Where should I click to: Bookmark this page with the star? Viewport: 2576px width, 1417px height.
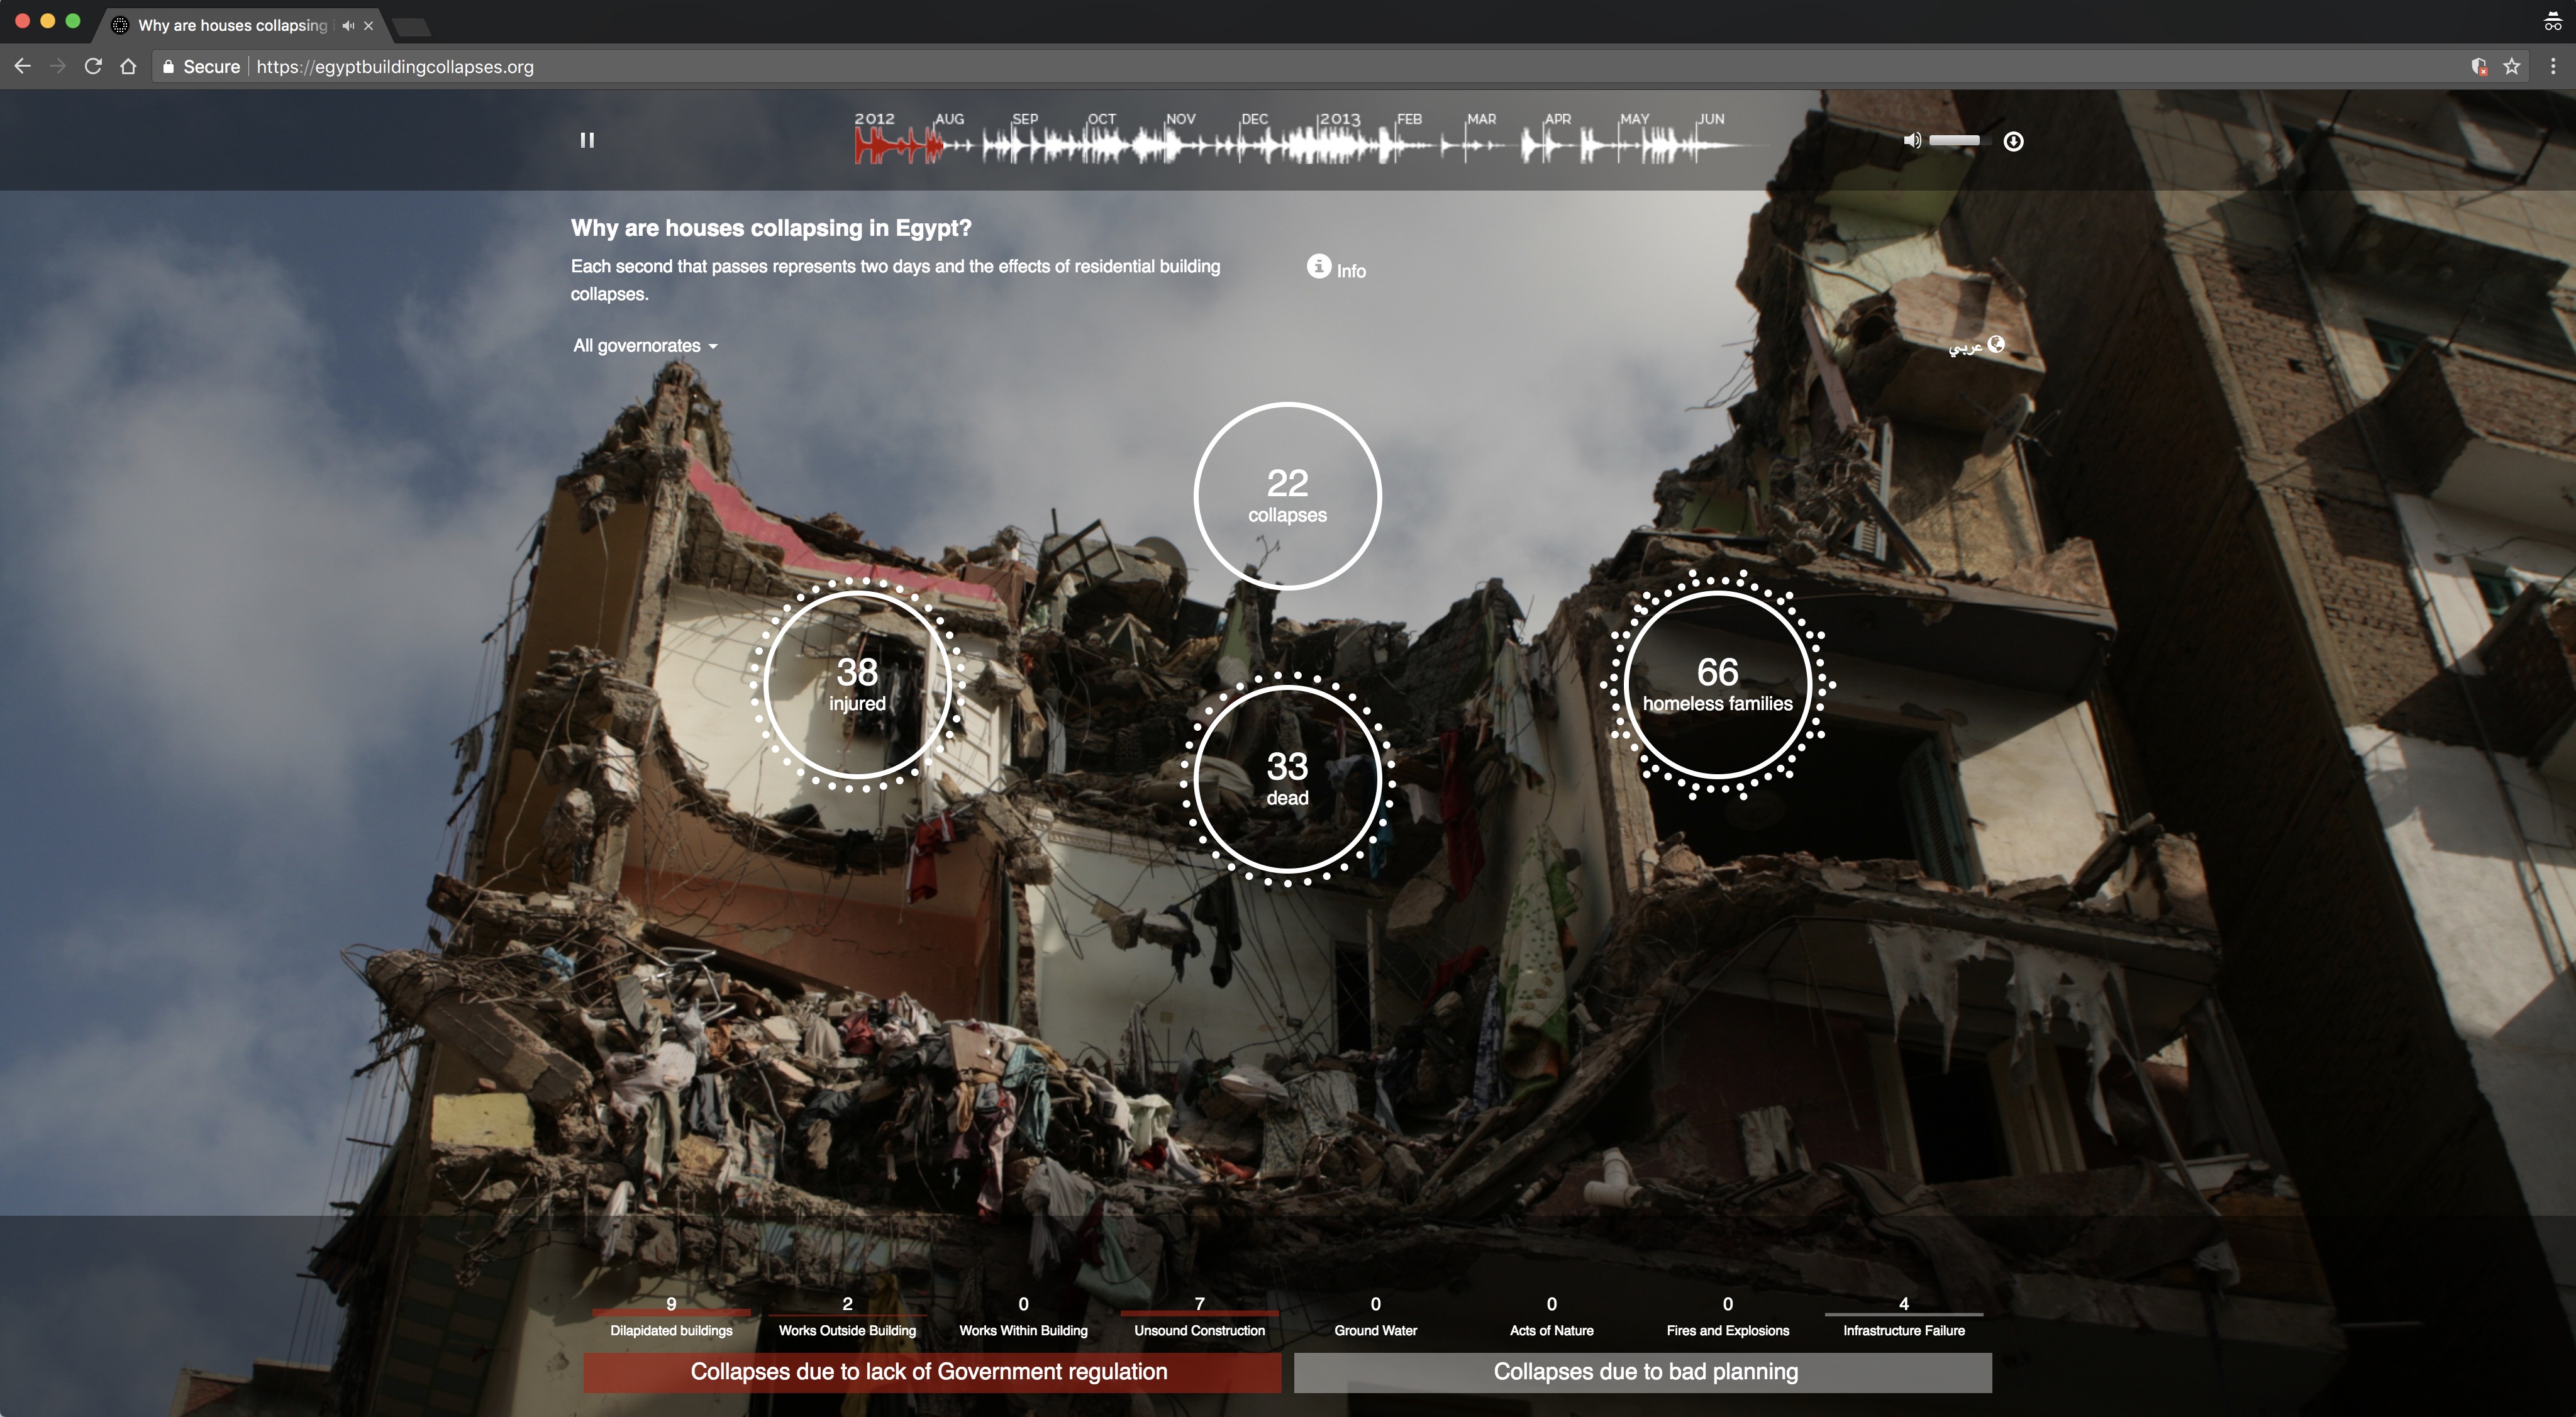tap(2511, 66)
